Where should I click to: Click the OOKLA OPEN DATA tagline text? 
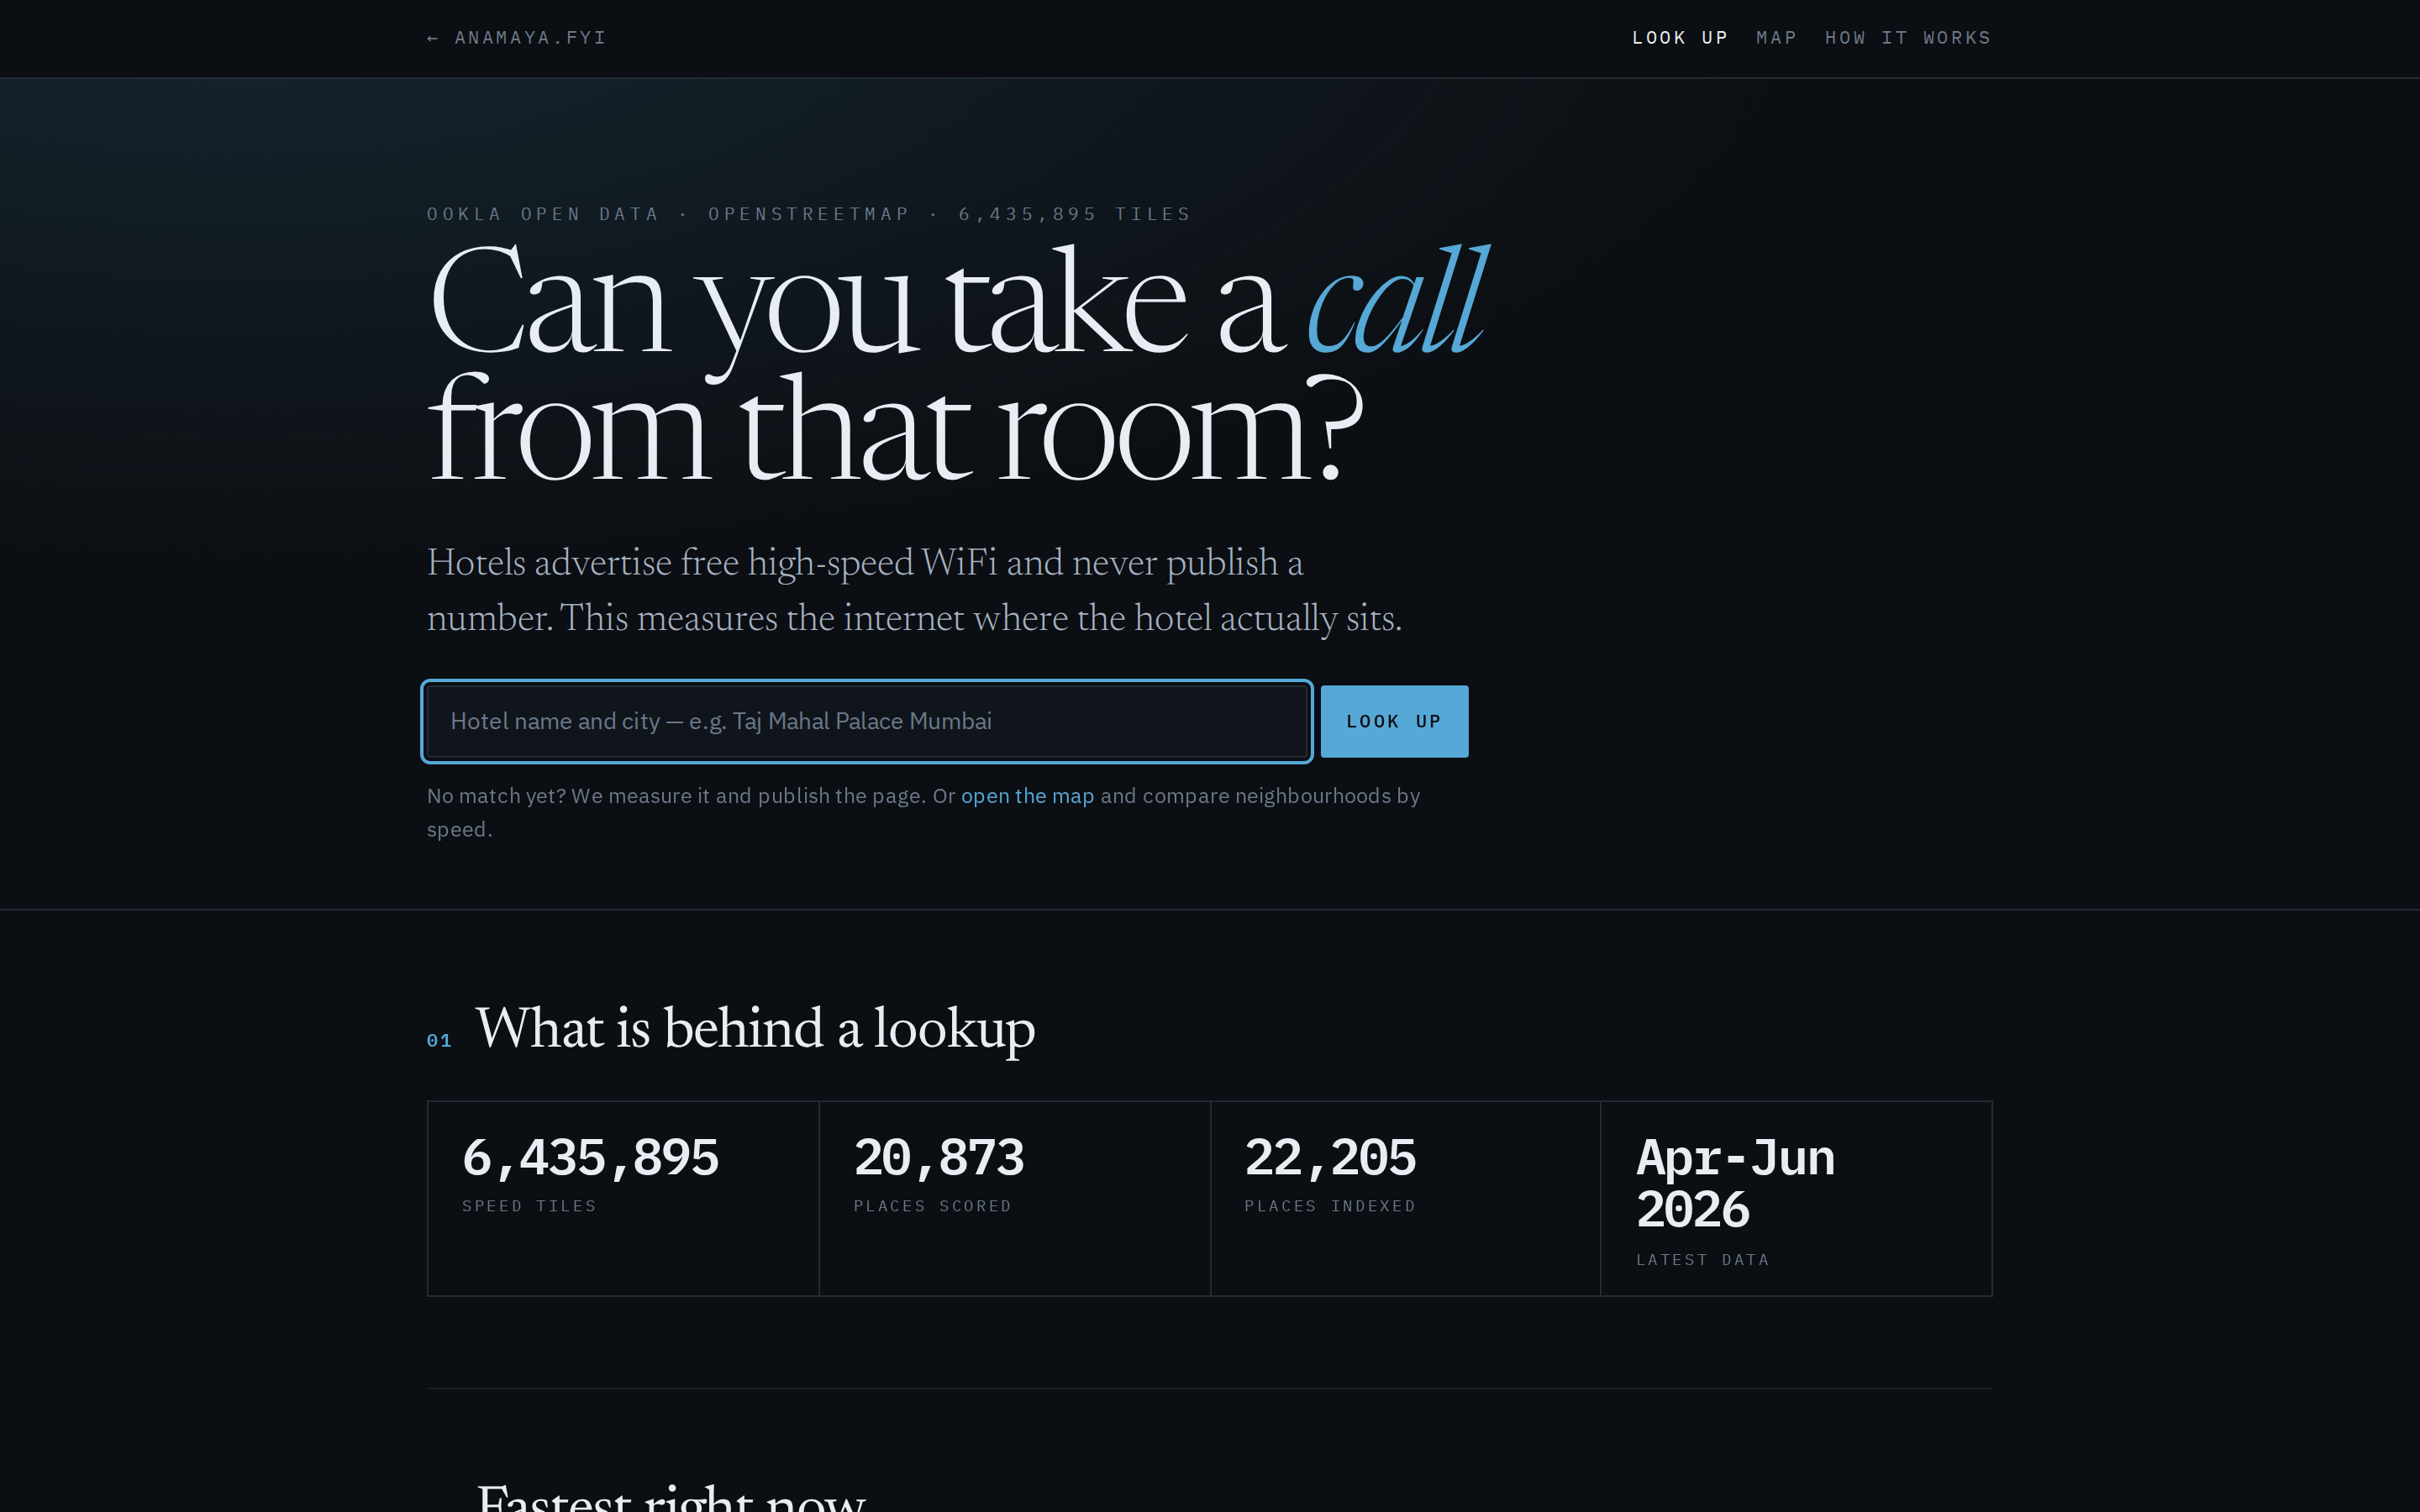point(543,214)
